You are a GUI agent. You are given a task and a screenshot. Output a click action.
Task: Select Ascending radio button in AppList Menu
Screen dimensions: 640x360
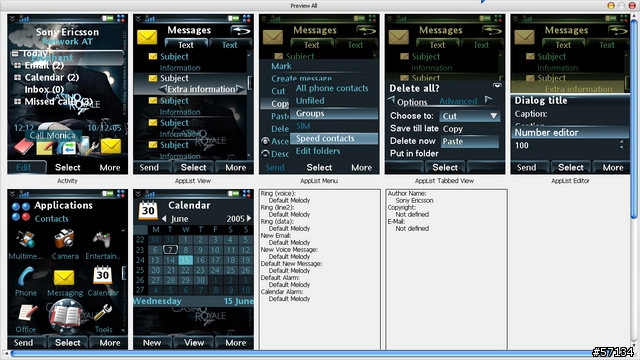[x=265, y=141]
